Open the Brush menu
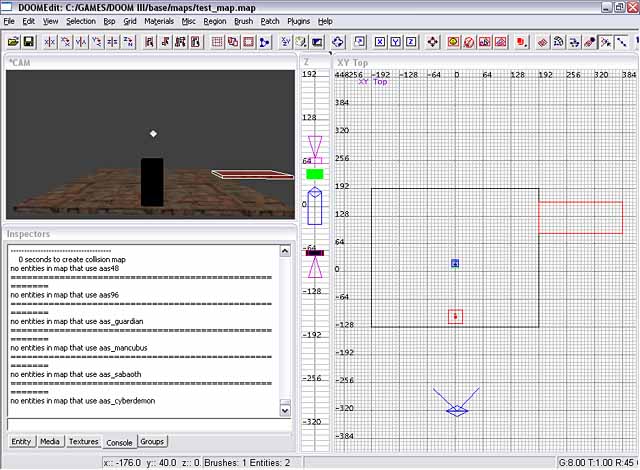 coord(243,21)
